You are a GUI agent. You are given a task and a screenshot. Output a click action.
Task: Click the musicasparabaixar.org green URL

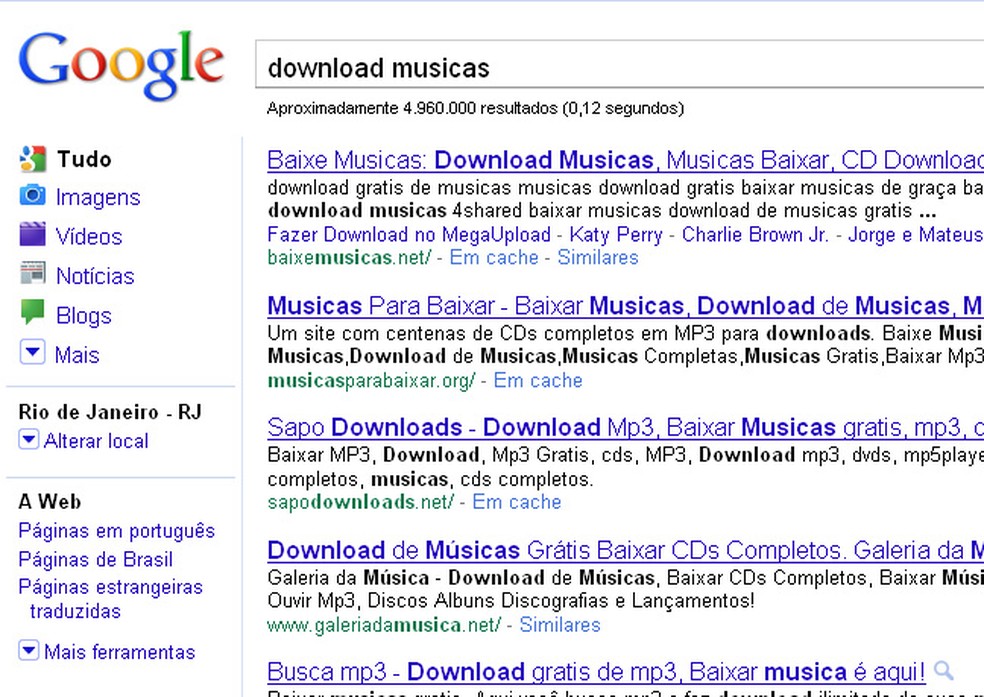(372, 381)
